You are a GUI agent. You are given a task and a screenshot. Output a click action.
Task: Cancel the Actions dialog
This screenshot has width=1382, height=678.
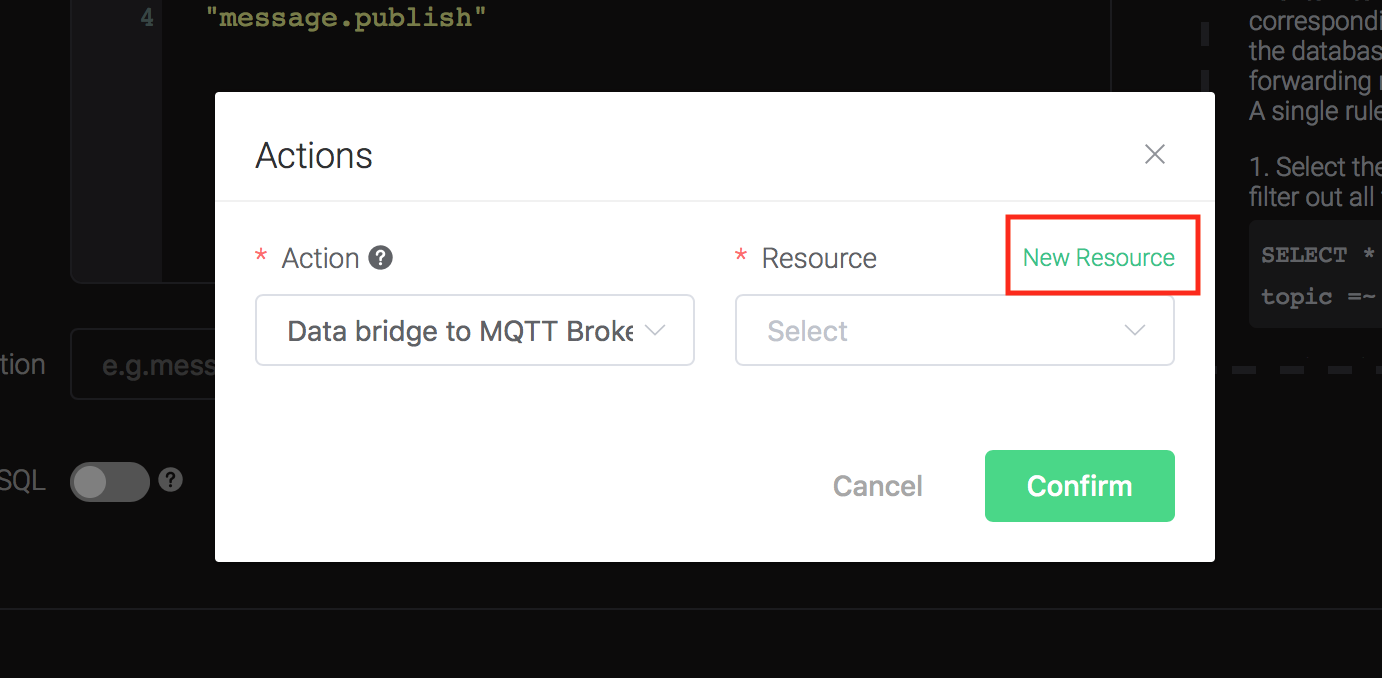click(878, 486)
